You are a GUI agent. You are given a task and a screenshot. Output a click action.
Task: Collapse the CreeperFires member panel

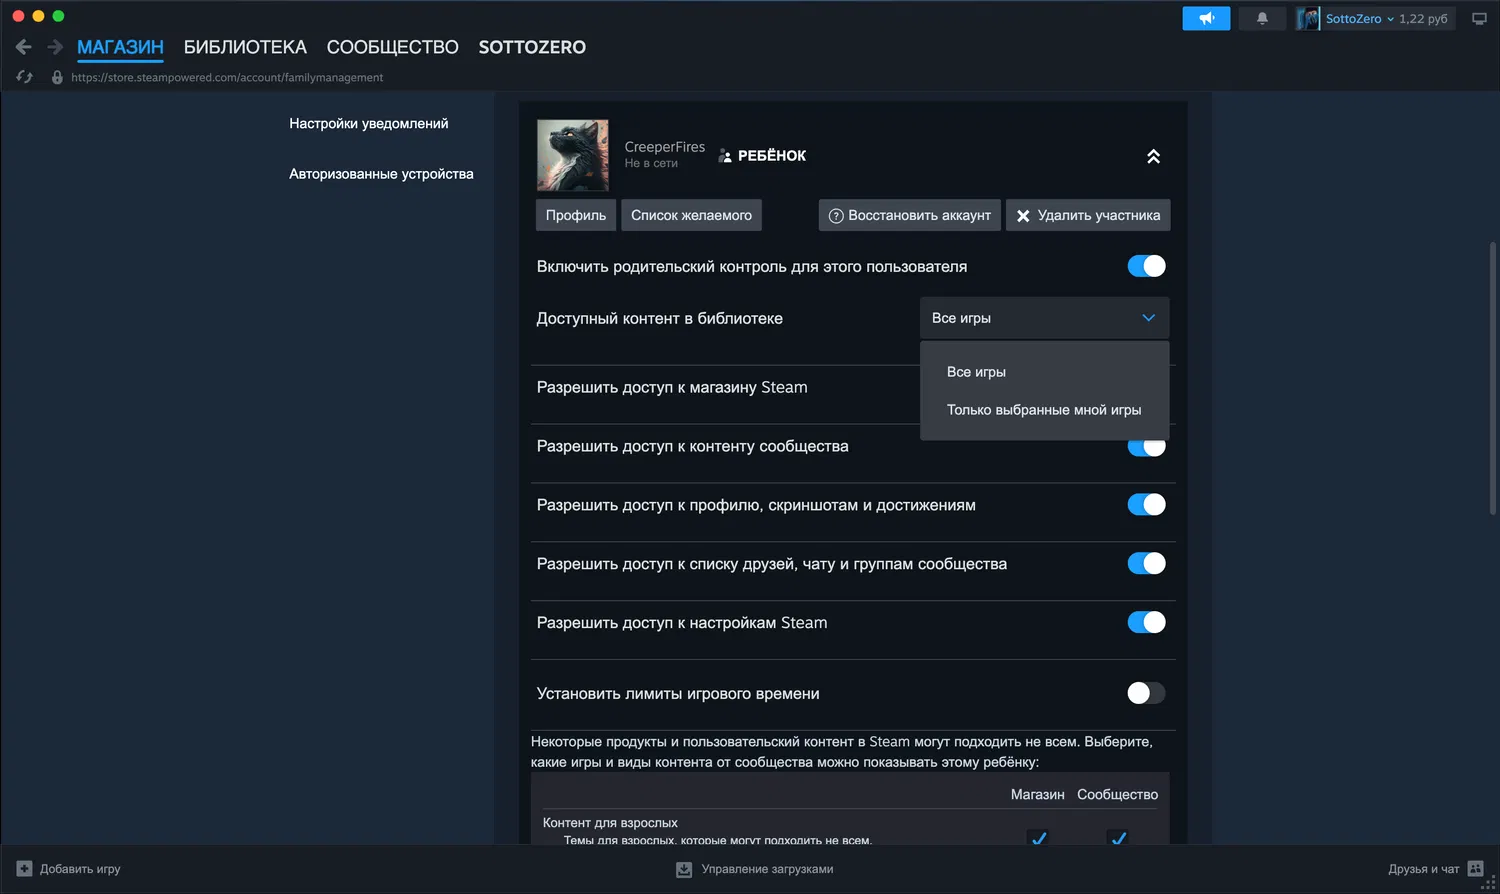(x=1153, y=156)
